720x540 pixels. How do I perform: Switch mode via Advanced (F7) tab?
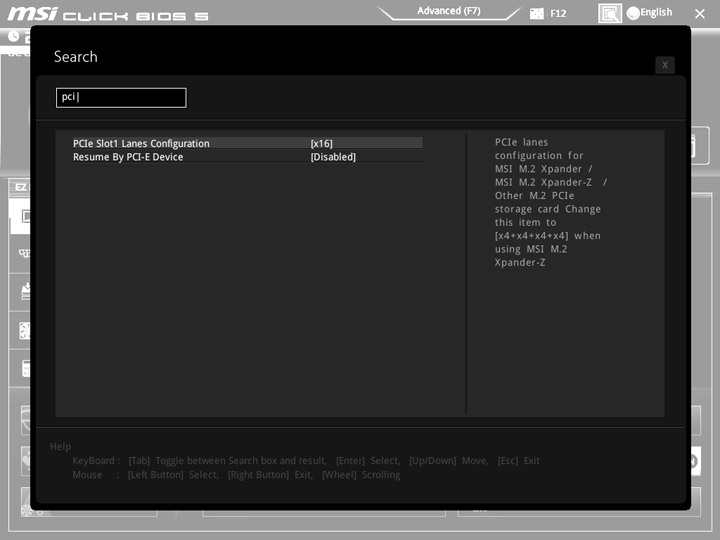[449, 11]
